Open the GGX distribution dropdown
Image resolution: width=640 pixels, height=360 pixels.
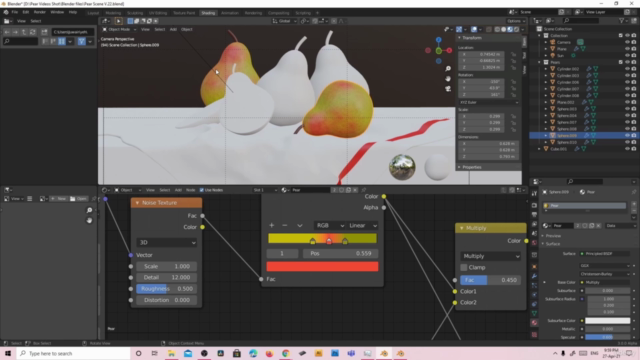[605, 266]
